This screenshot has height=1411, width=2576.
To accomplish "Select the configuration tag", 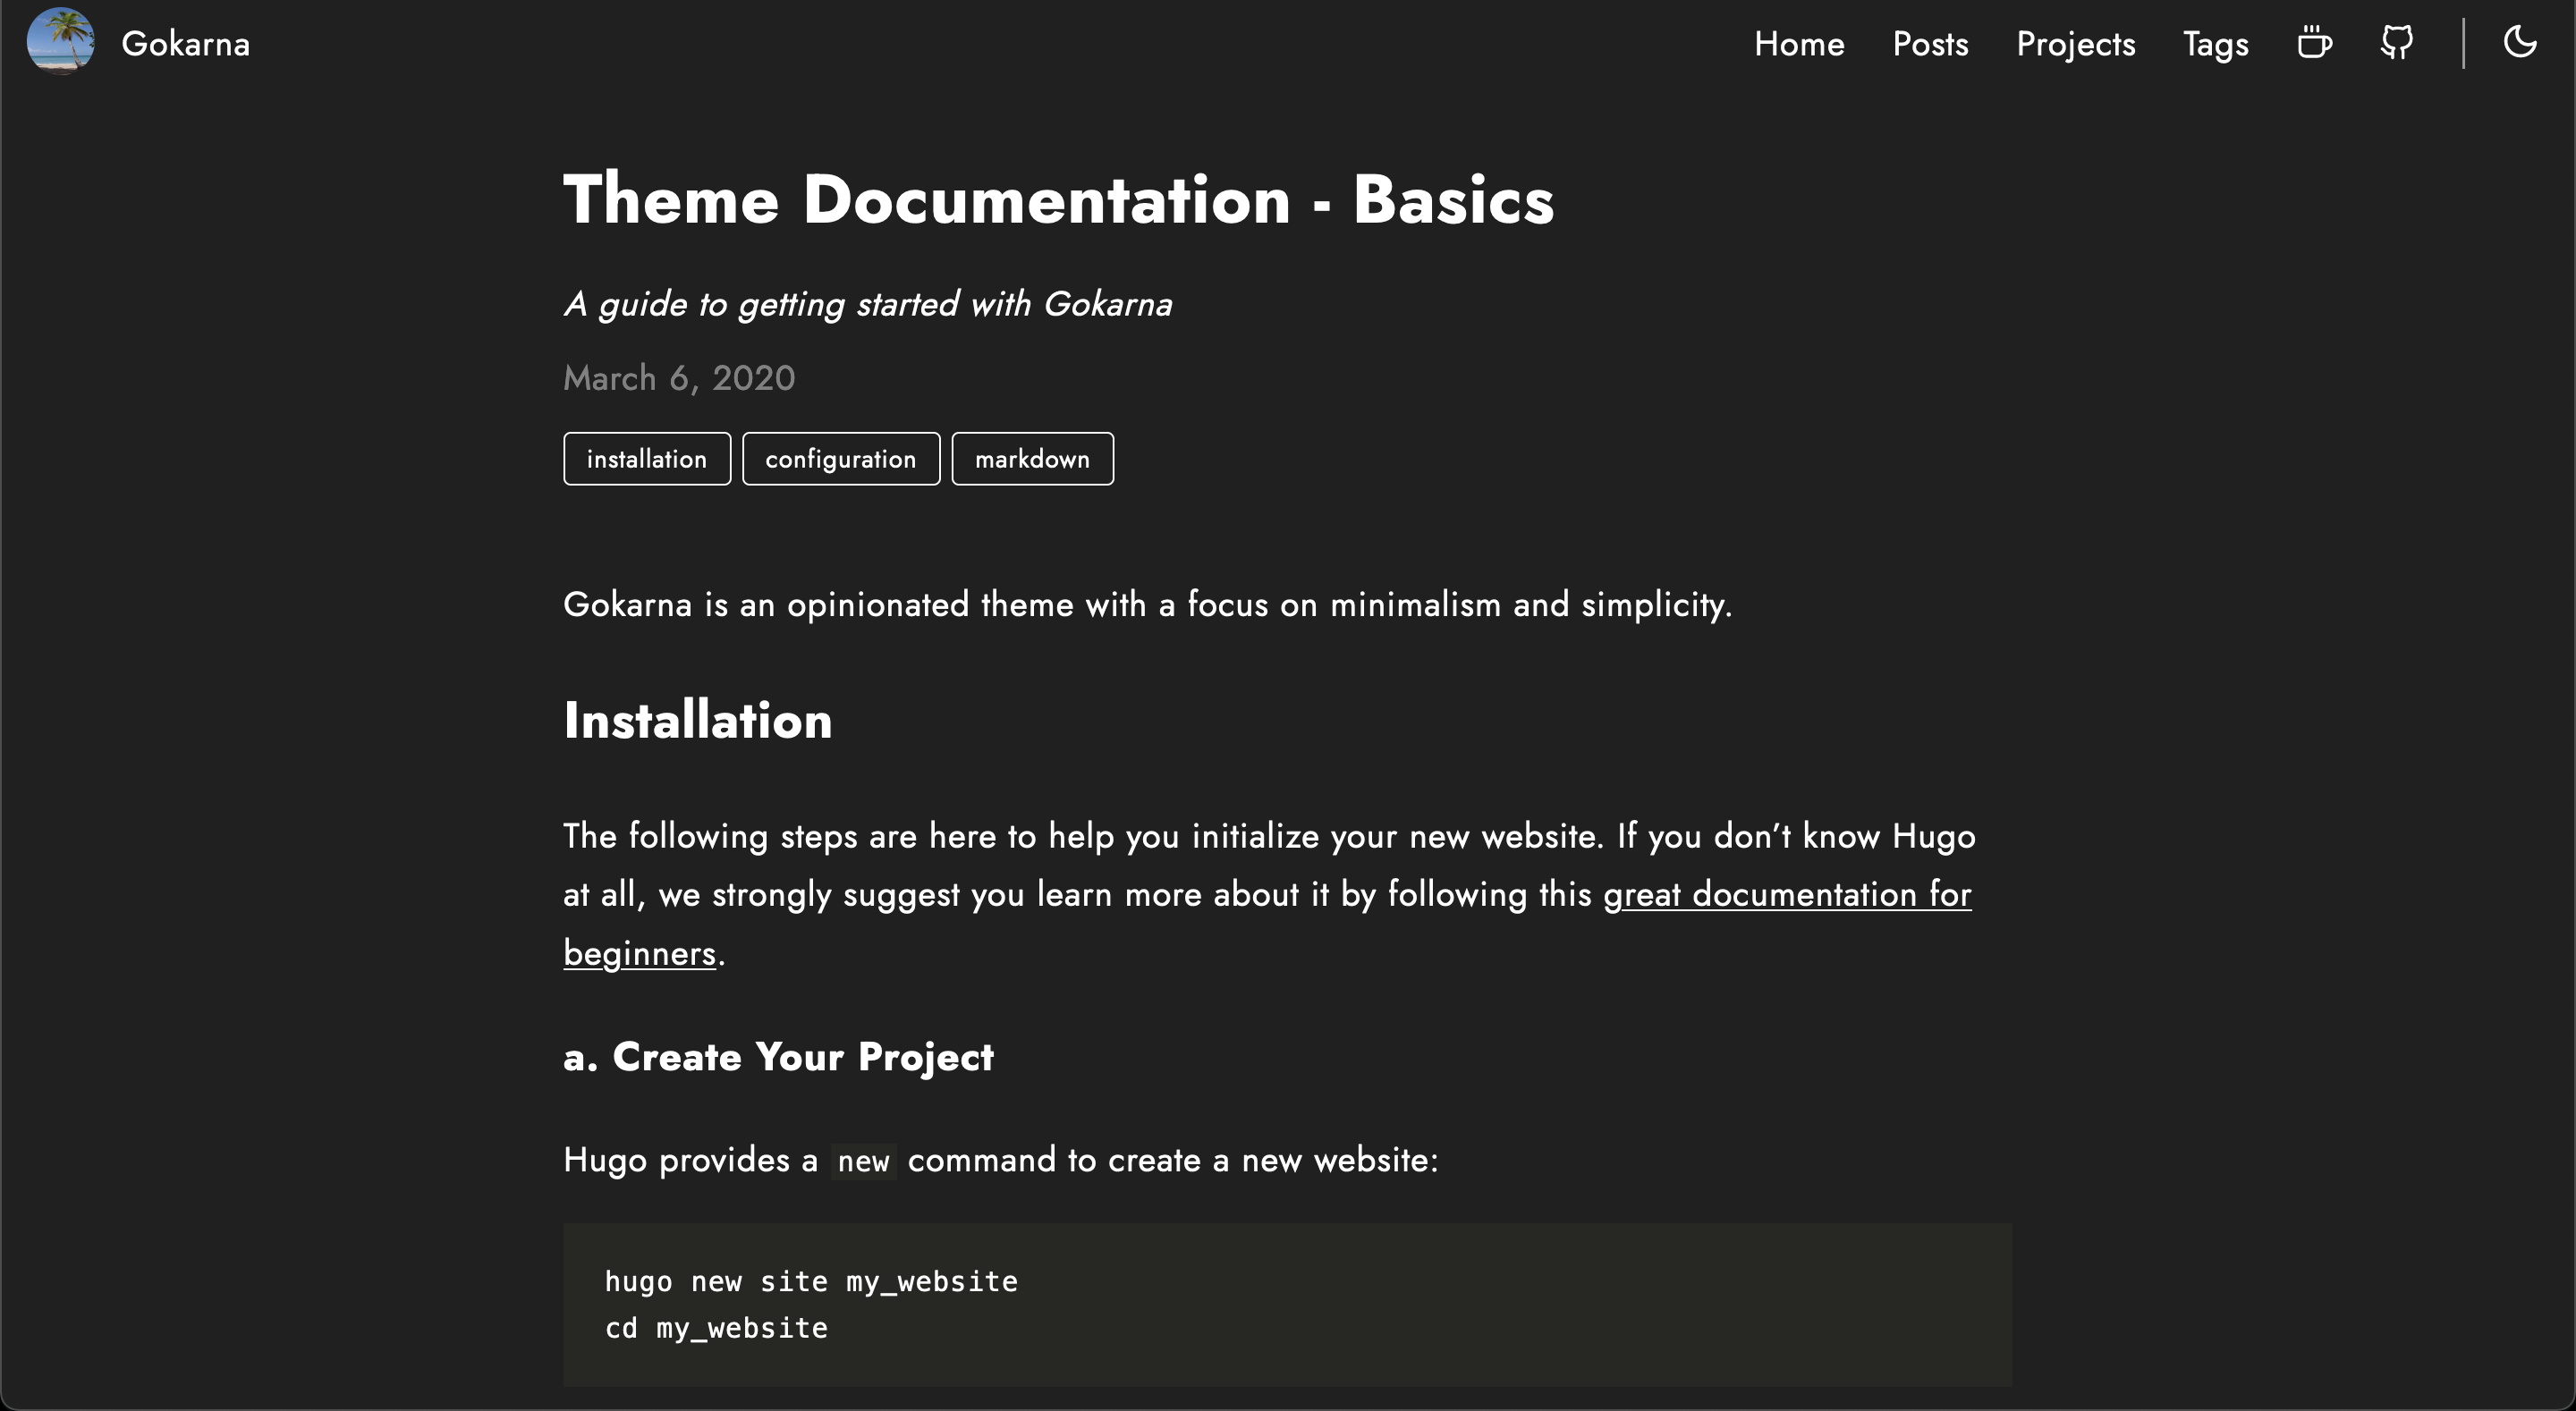I will click(840, 459).
